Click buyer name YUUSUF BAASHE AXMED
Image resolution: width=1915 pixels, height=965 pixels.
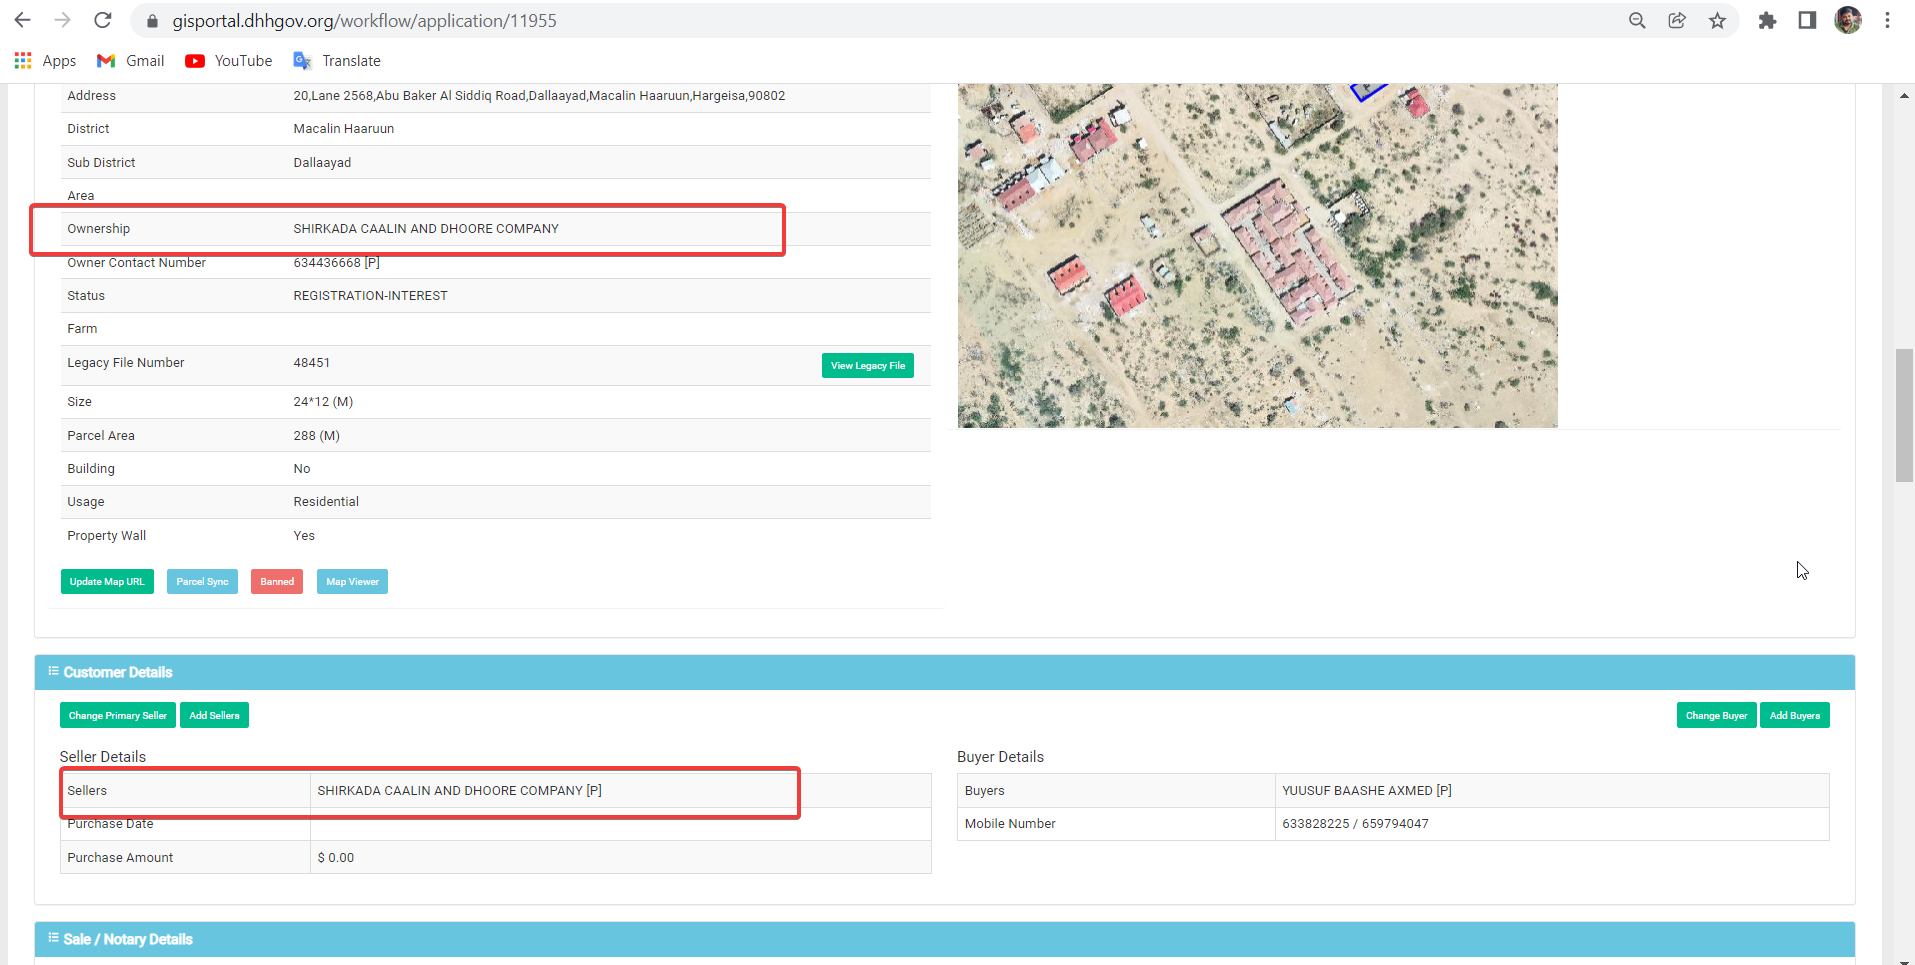pyautogui.click(x=1366, y=791)
